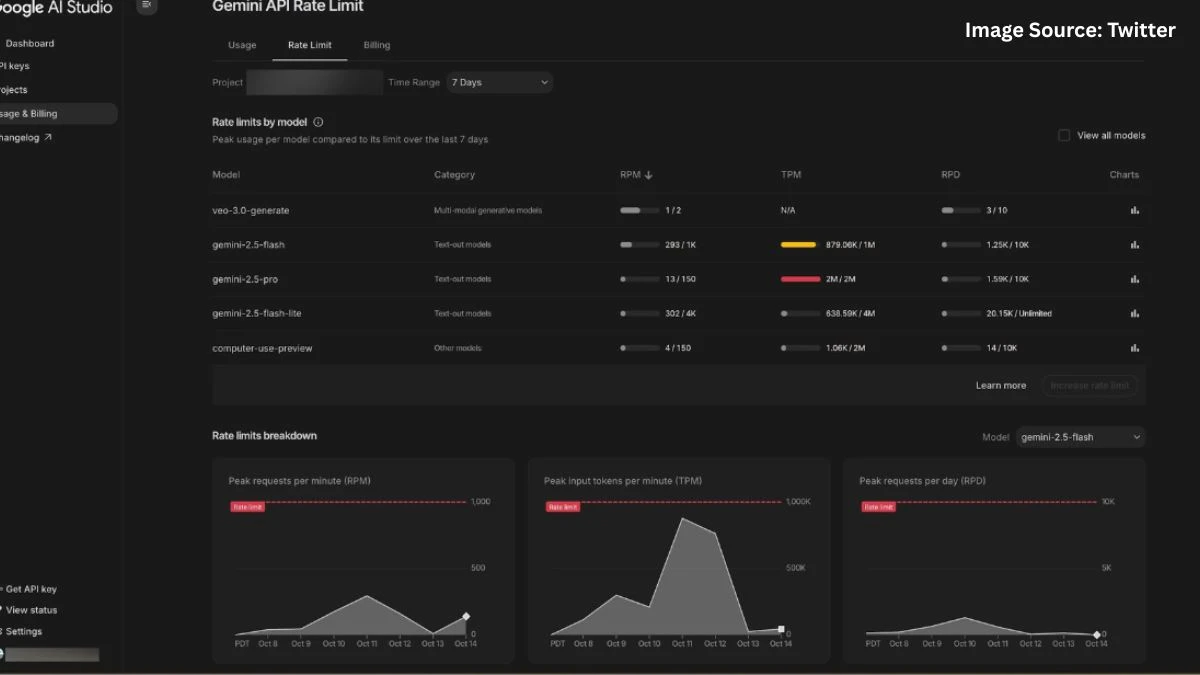Image resolution: width=1200 pixels, height=675 pixels.
Task: Open charts for computer-use-preview row
Action: pos(1134,348)
